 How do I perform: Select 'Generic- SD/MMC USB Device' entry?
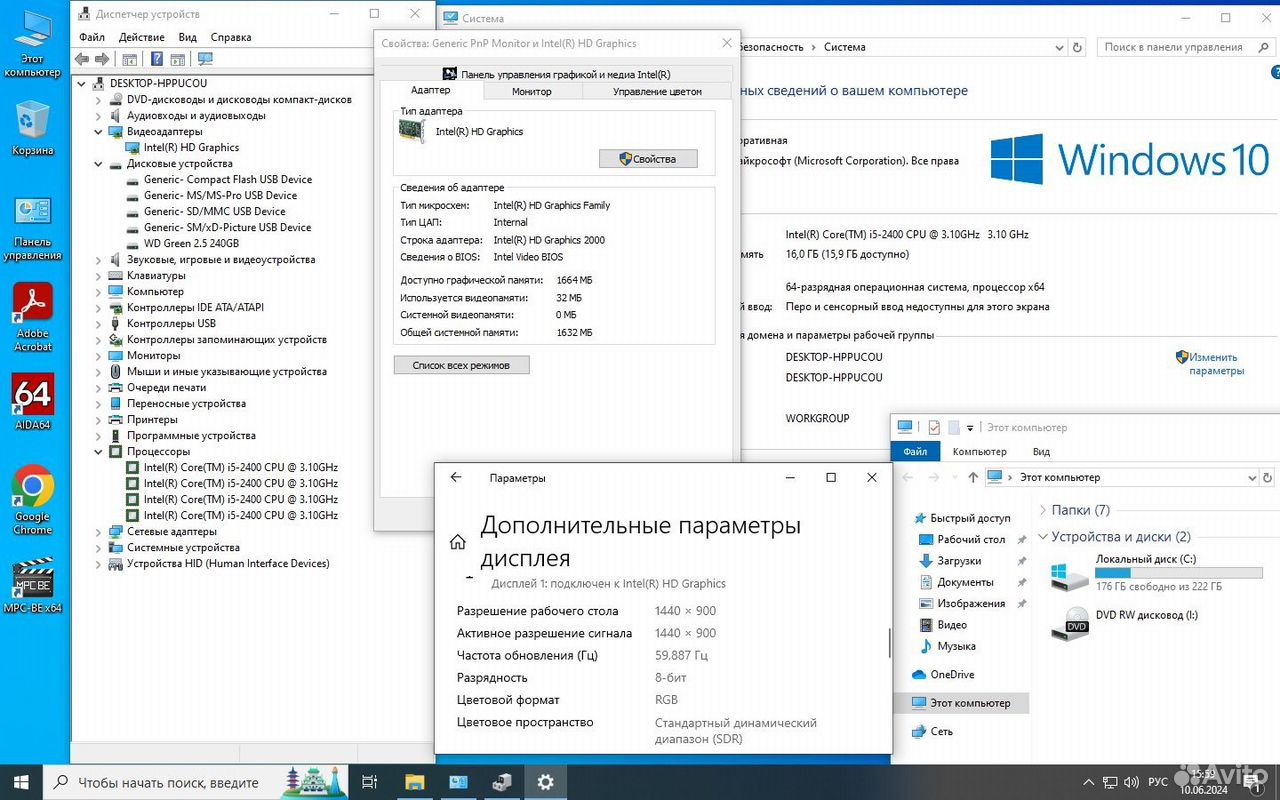coord(214,211)
